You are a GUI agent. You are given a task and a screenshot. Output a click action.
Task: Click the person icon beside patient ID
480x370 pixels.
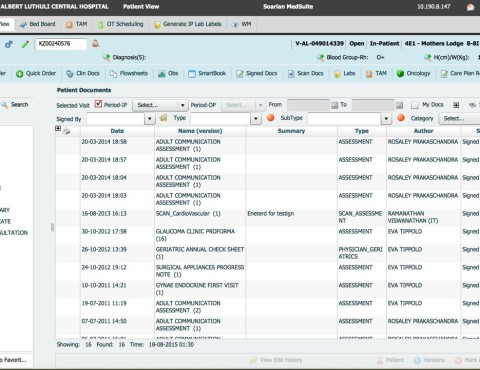[96, 43]
